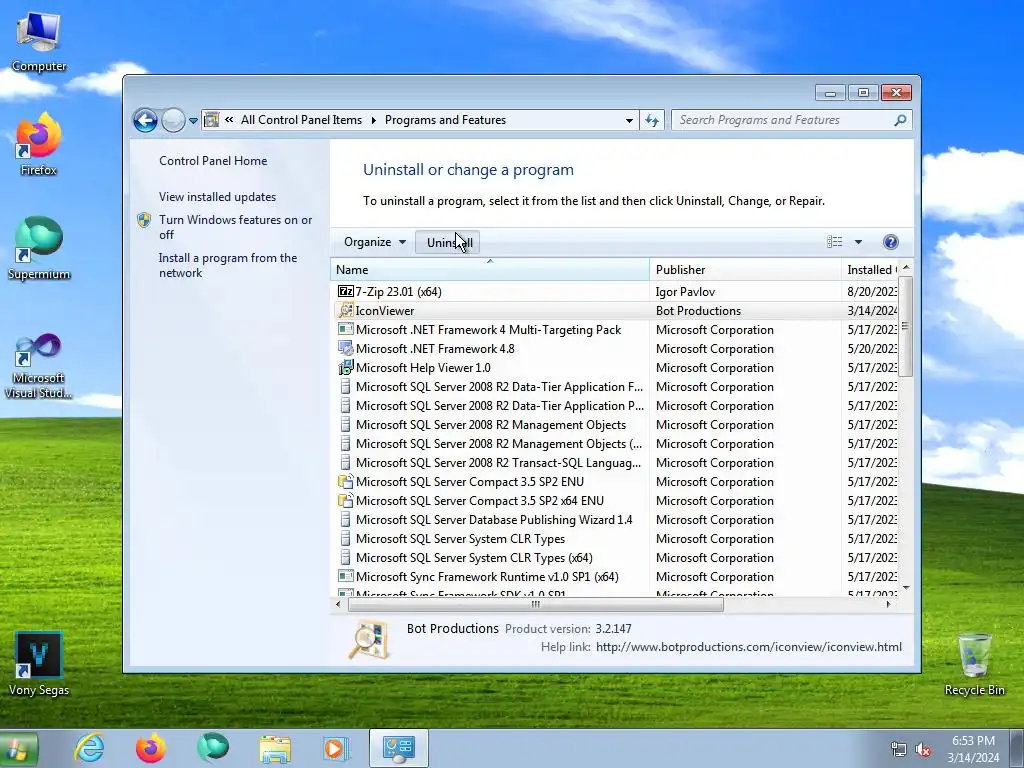Select SQL Server Compact 3.5 SP2 ENU icon
Viewport: 1024px width, 768px height.
pyautogui.click(x=345, y=481)
